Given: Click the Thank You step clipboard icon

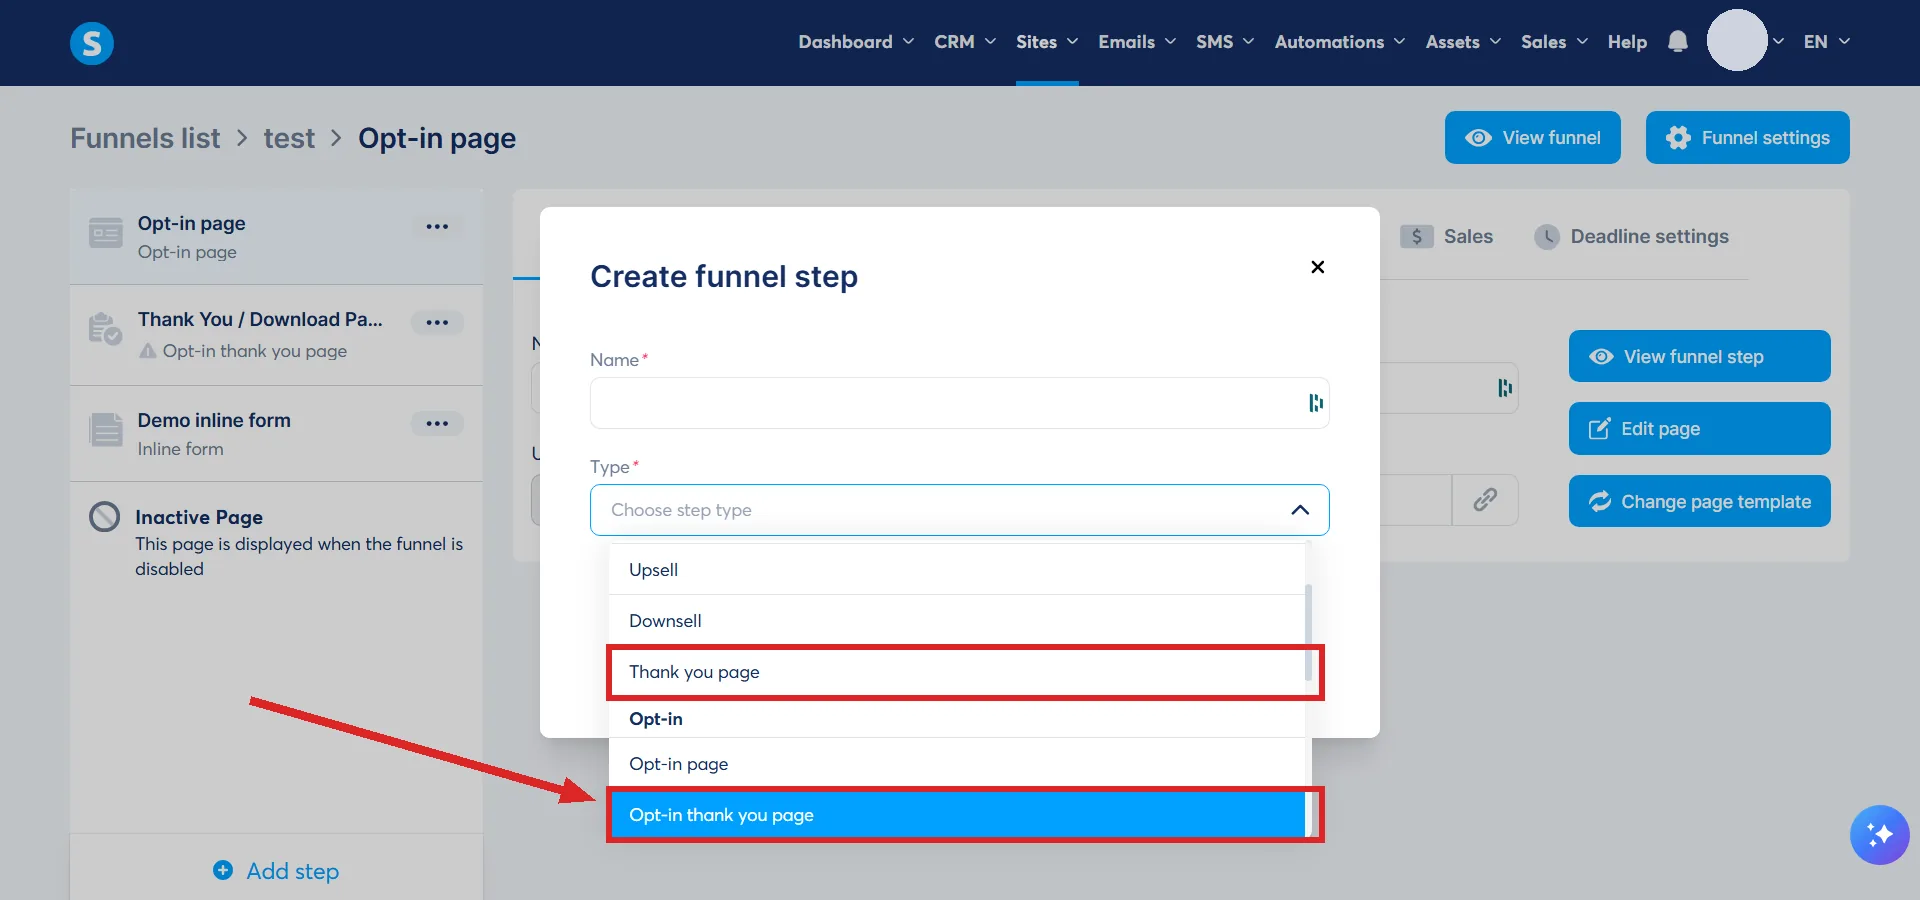Looking at the screenshot, I should pos(105,328).
